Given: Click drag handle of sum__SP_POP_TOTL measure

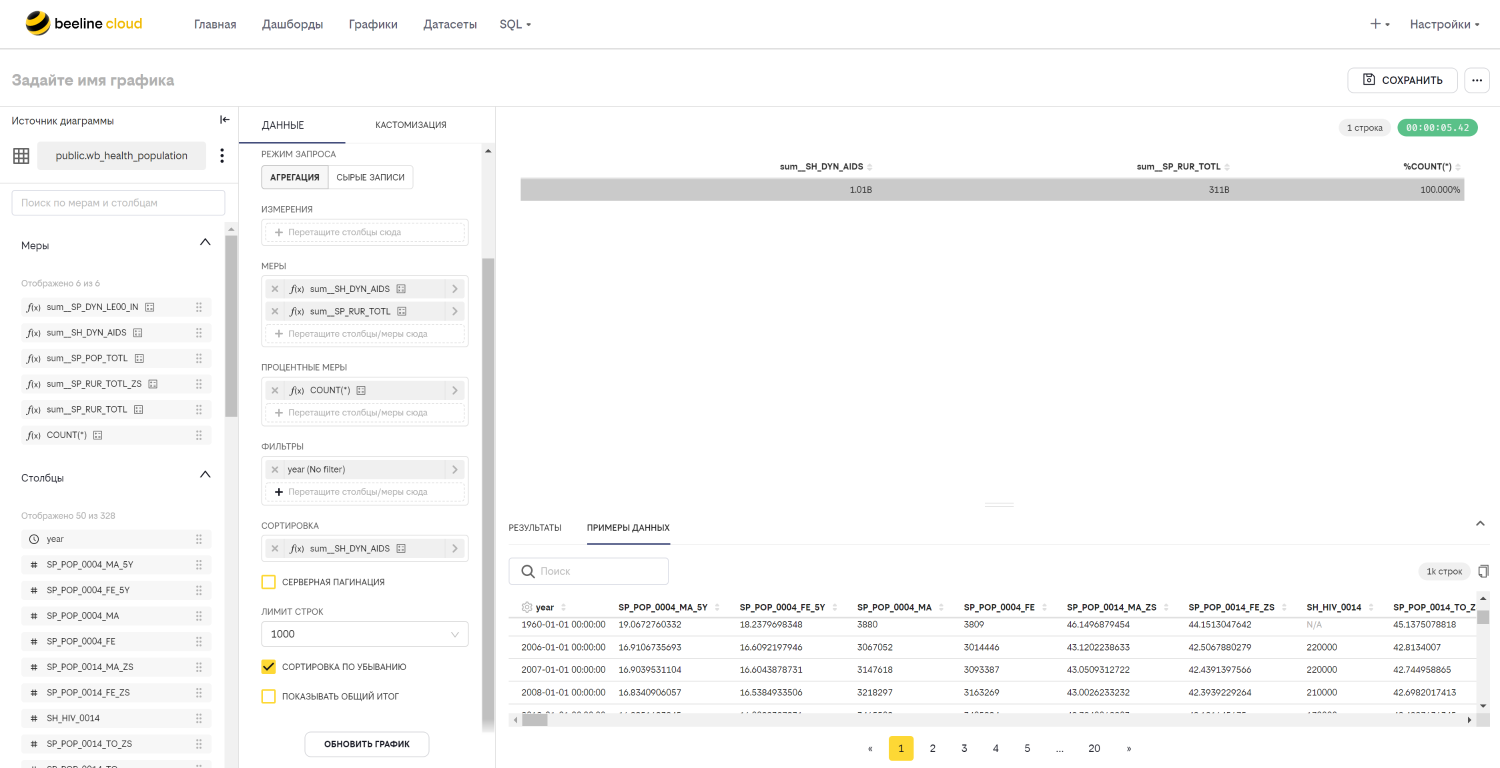Looking at the screenshot, I should click(x=199, y=358).
